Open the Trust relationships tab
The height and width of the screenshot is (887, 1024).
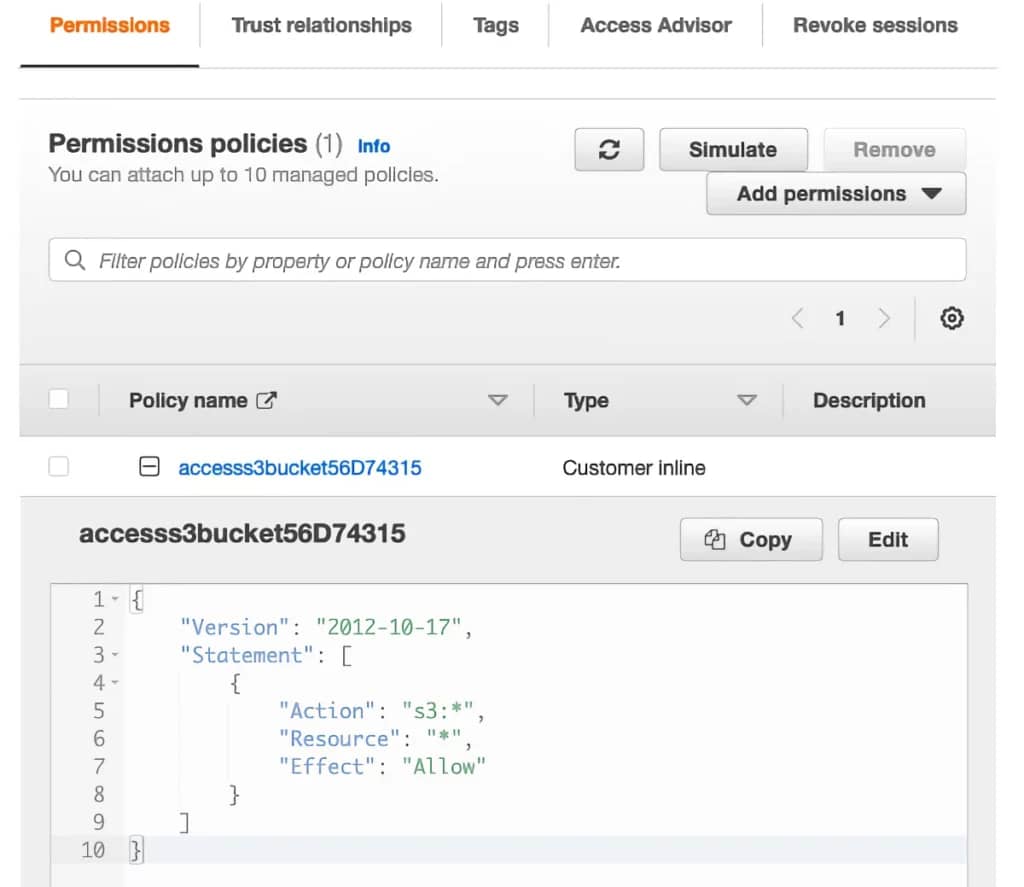click(321, 25)
